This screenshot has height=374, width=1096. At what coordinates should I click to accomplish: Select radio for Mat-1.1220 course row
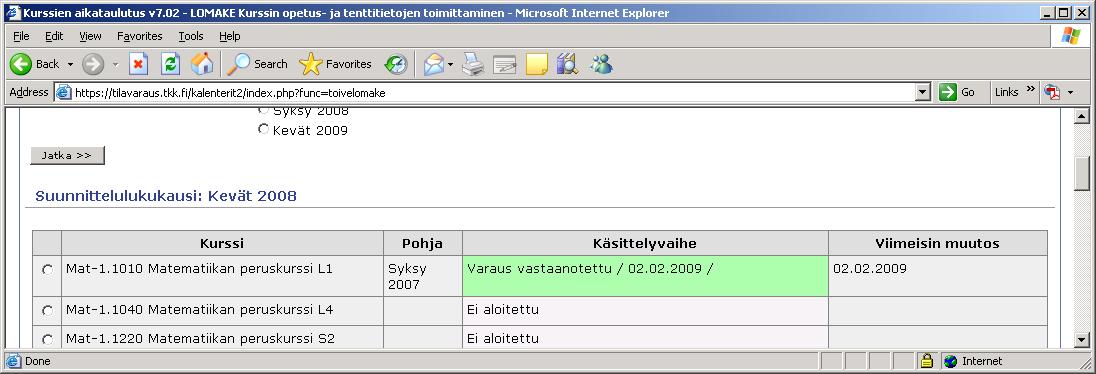[47, 339]
